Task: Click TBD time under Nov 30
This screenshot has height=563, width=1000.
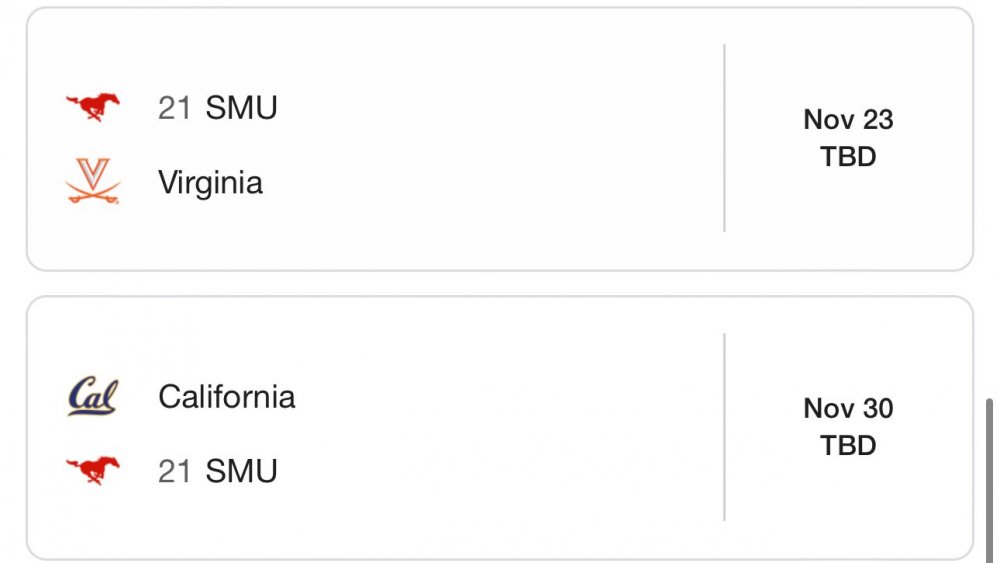Action: 848,445
